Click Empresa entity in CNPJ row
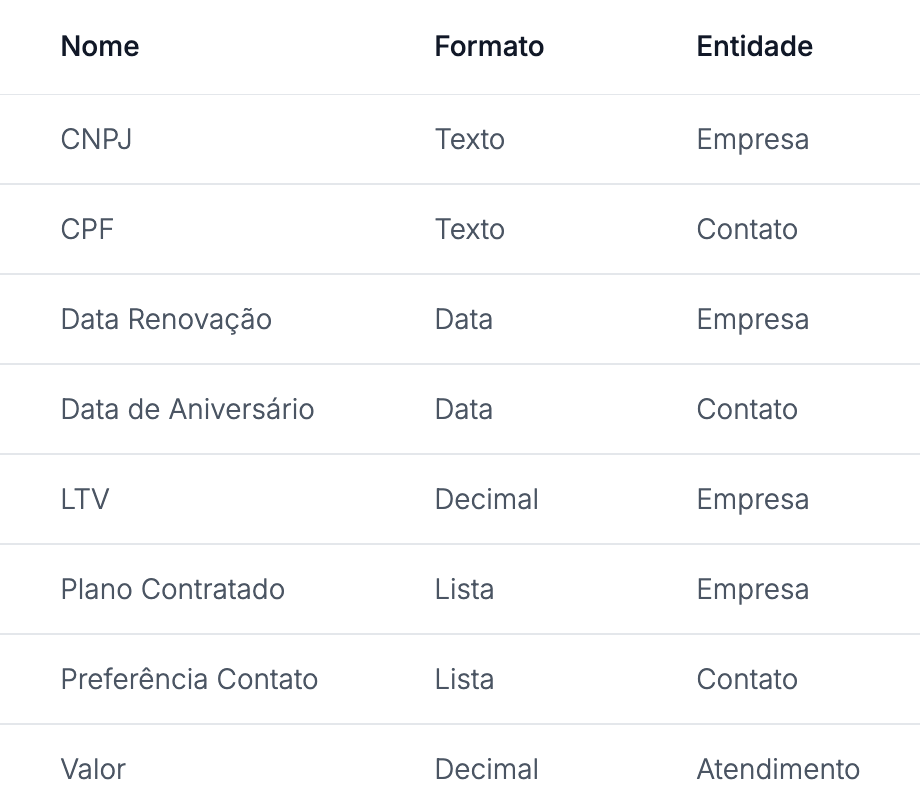Screen dimensions: 920x810 [752, 139]
